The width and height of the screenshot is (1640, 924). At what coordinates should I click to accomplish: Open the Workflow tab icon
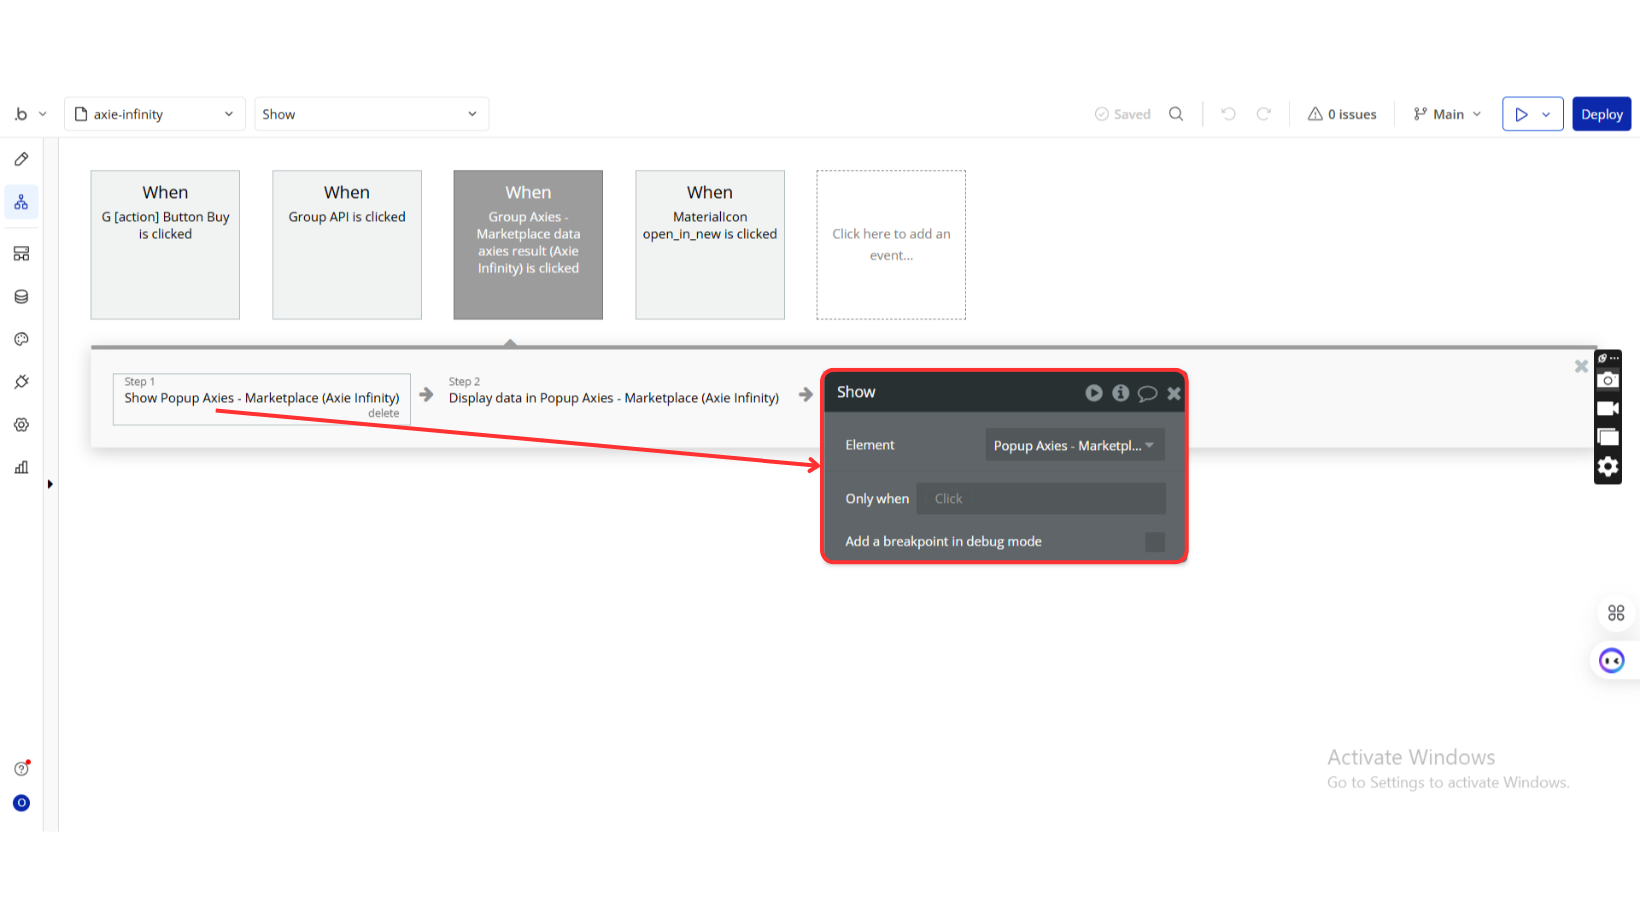point(21,202)
